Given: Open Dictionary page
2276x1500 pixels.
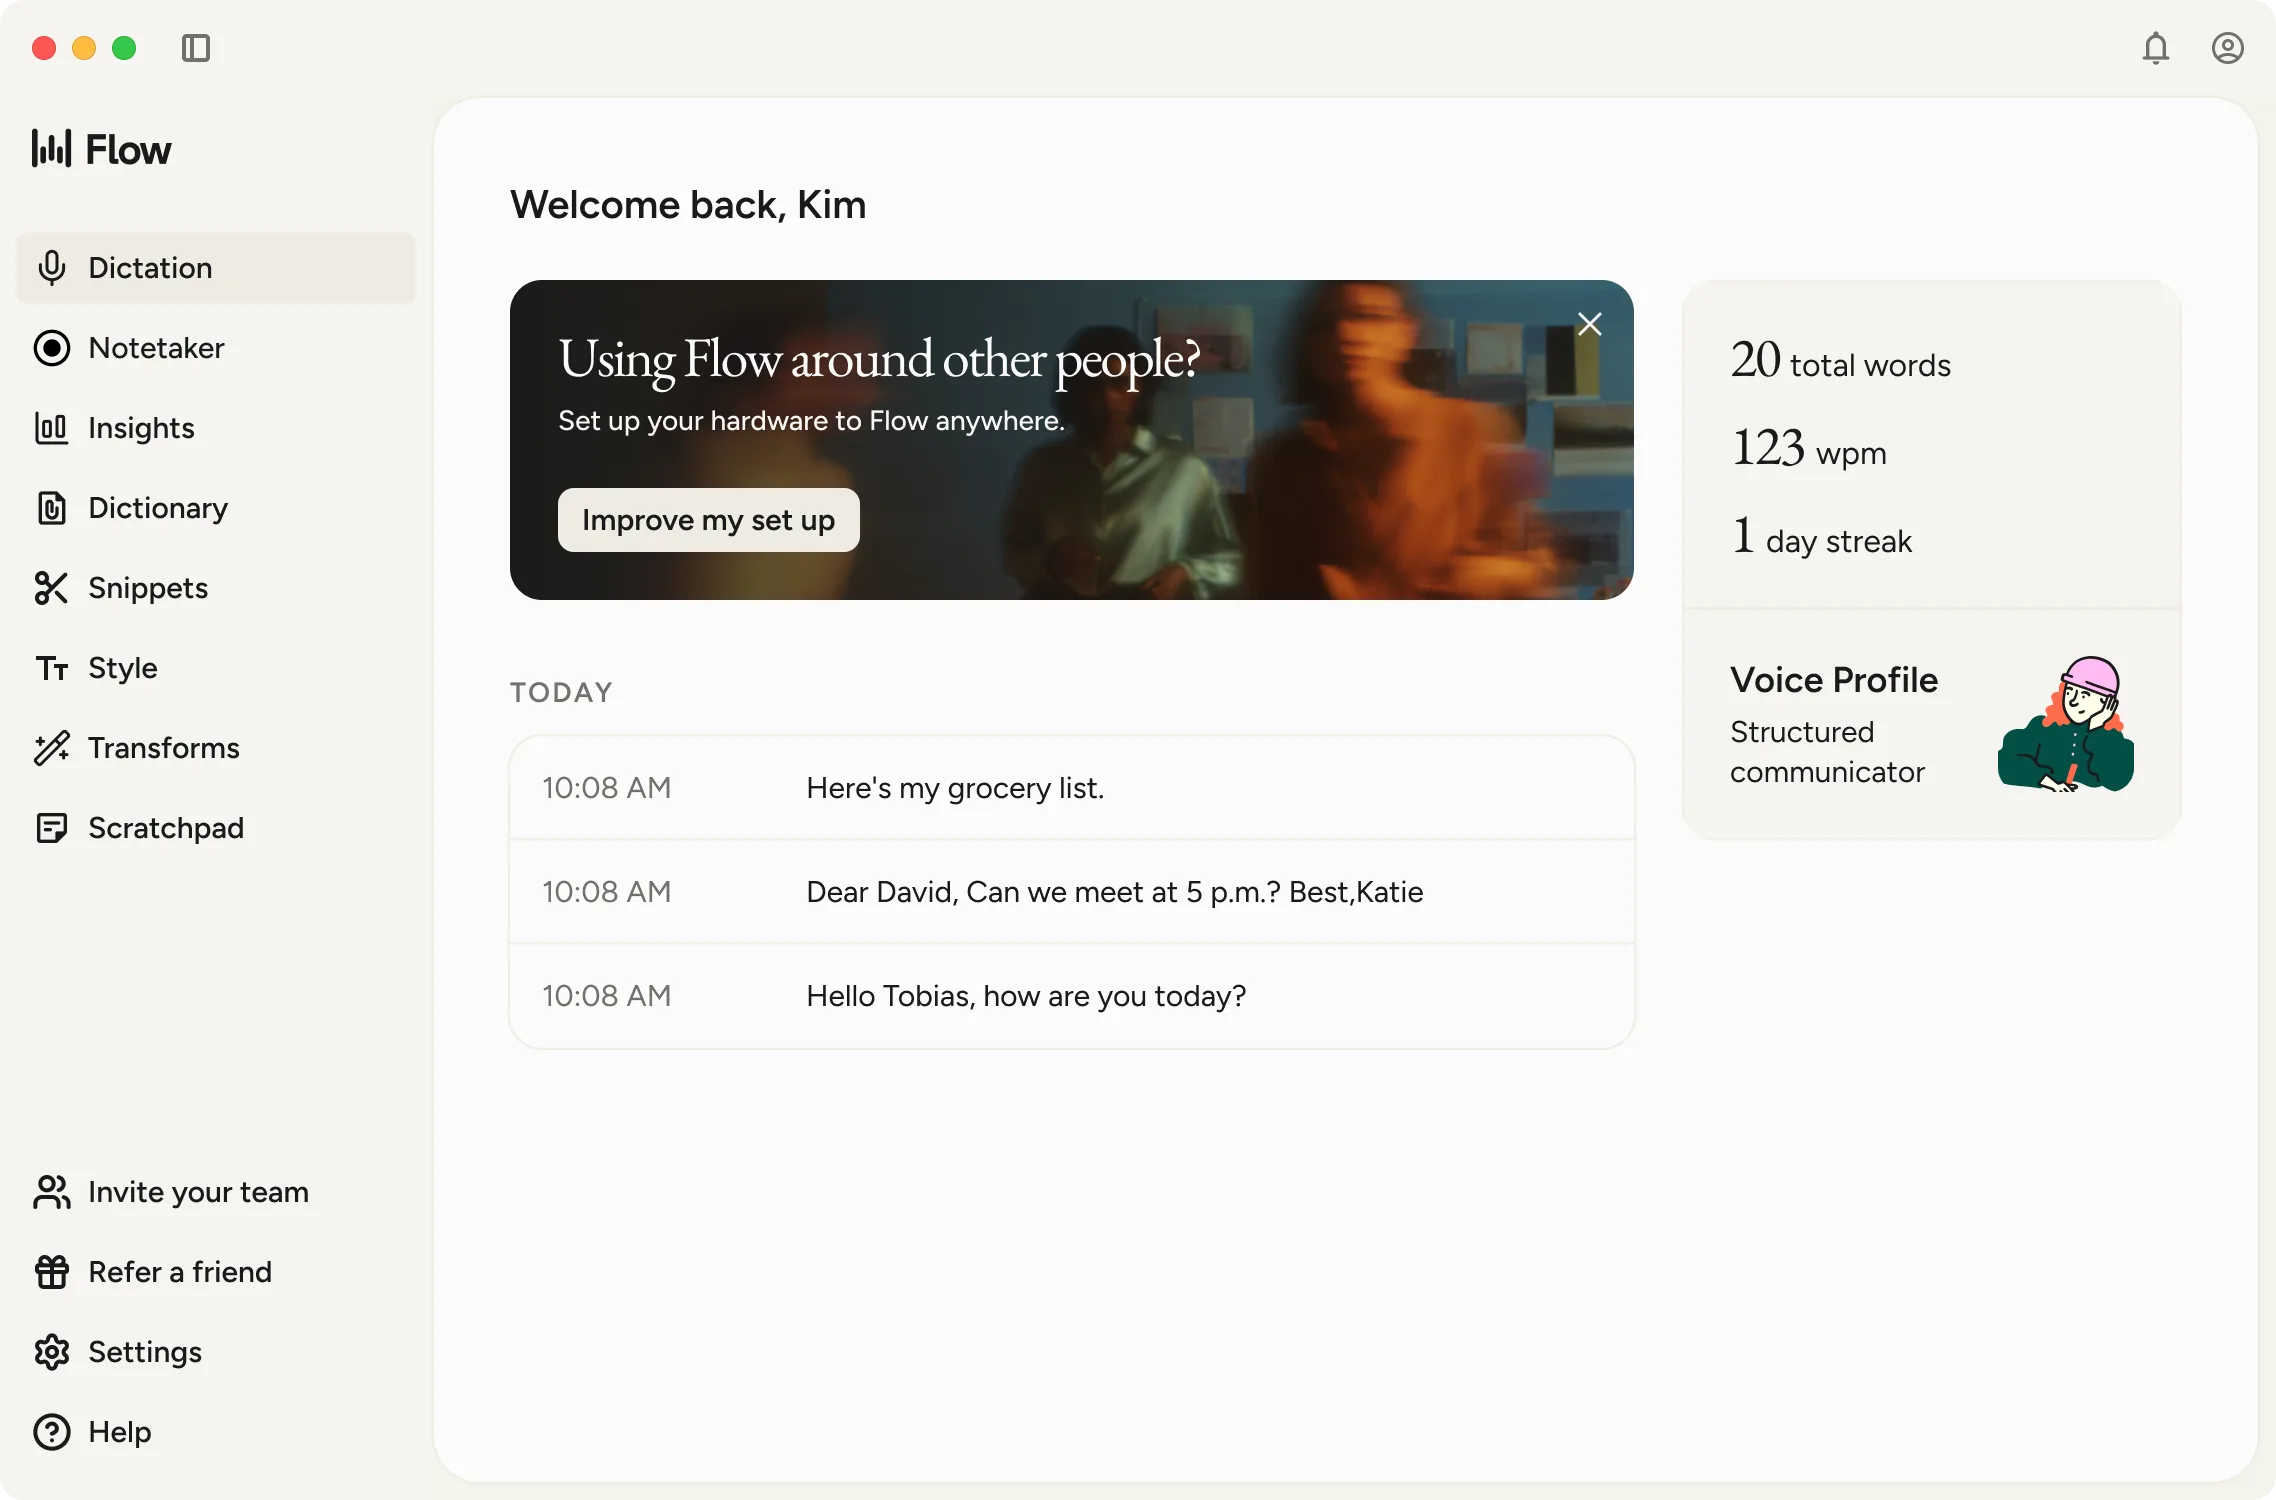Looking at the screenshot, I should pos(216,508).
